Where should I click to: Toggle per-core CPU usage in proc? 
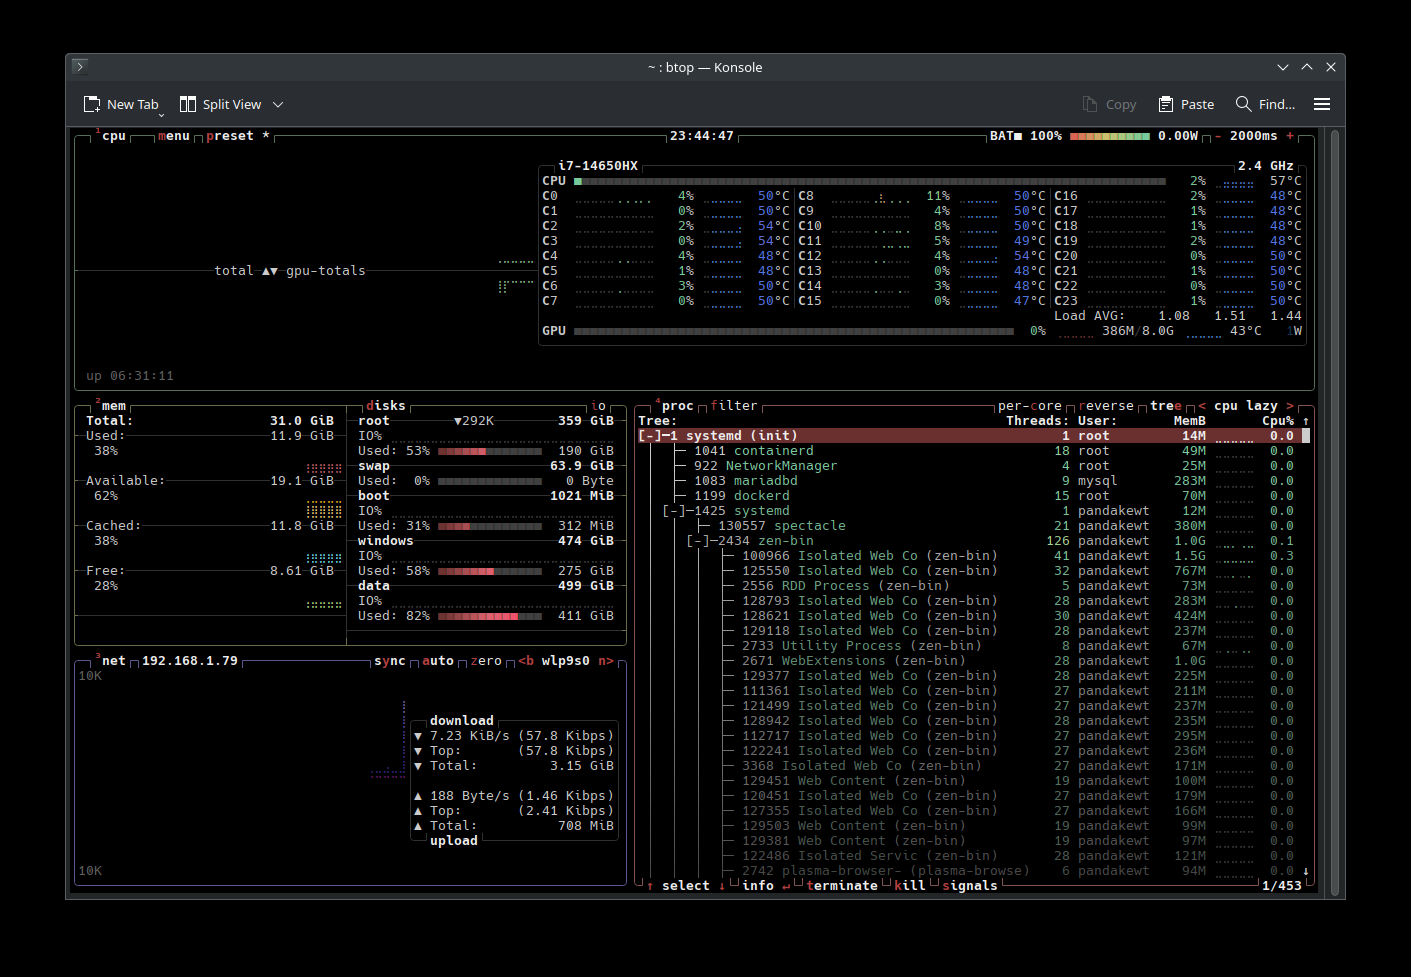point(1029,406)
